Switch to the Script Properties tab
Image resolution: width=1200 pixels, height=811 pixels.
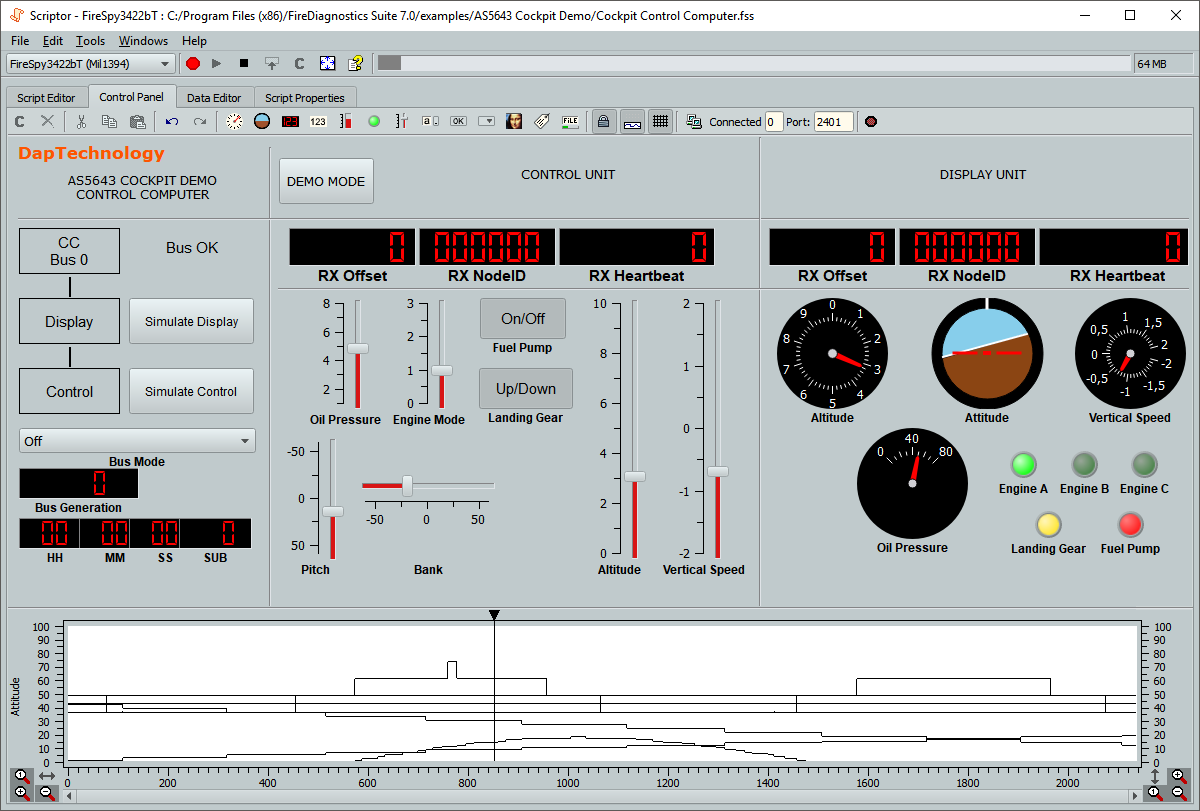[x=305, y=98]
